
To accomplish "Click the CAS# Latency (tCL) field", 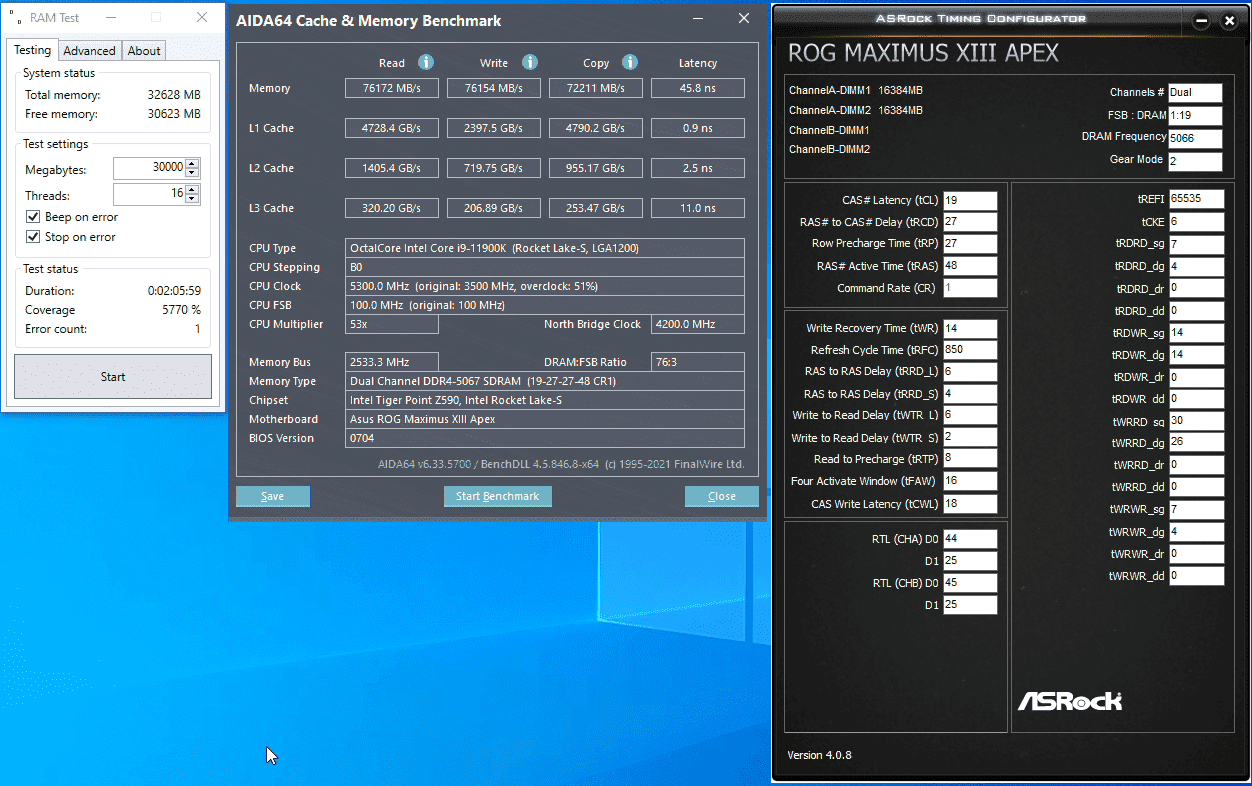I will pos(970,201).
